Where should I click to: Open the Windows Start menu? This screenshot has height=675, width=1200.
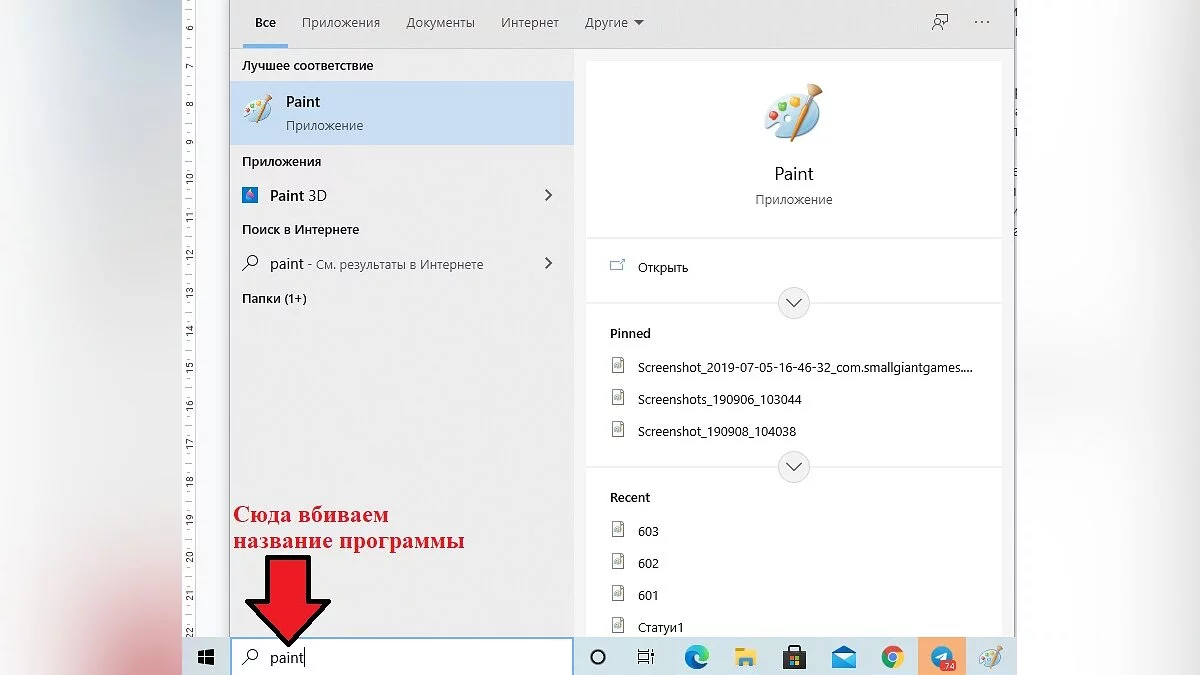207,657
